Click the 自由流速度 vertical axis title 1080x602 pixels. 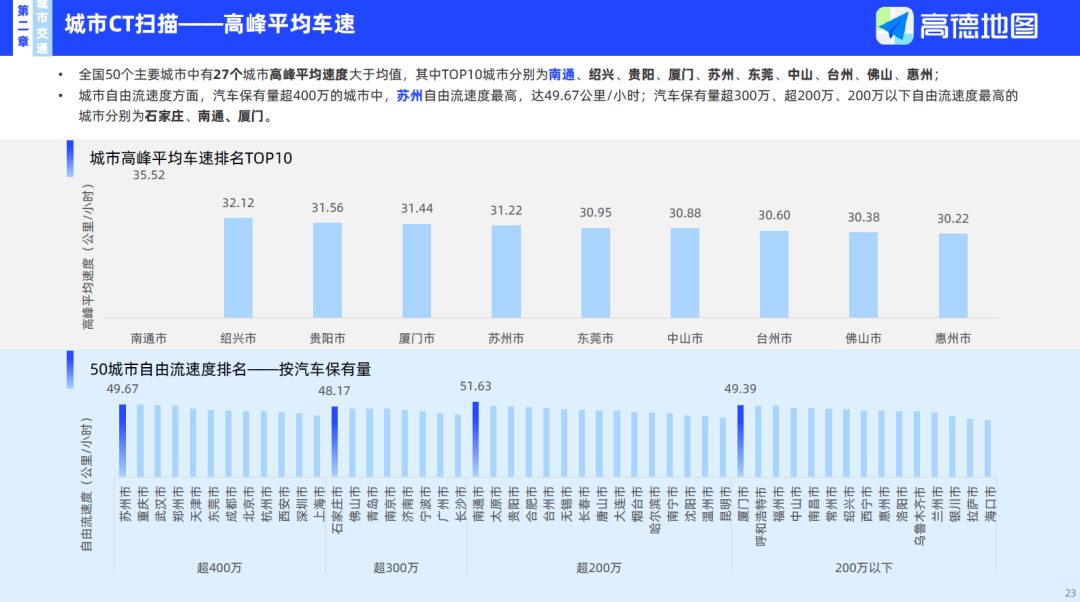[x=86, y=484]
